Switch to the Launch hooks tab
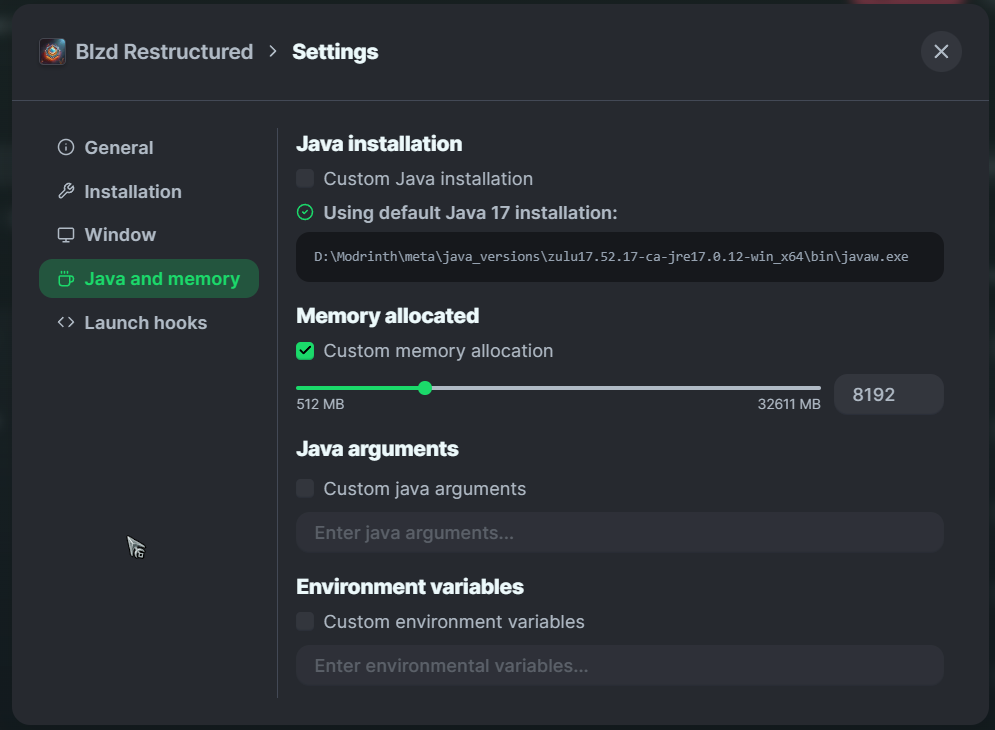Screen dimensions: 995x730 (145, 322)
